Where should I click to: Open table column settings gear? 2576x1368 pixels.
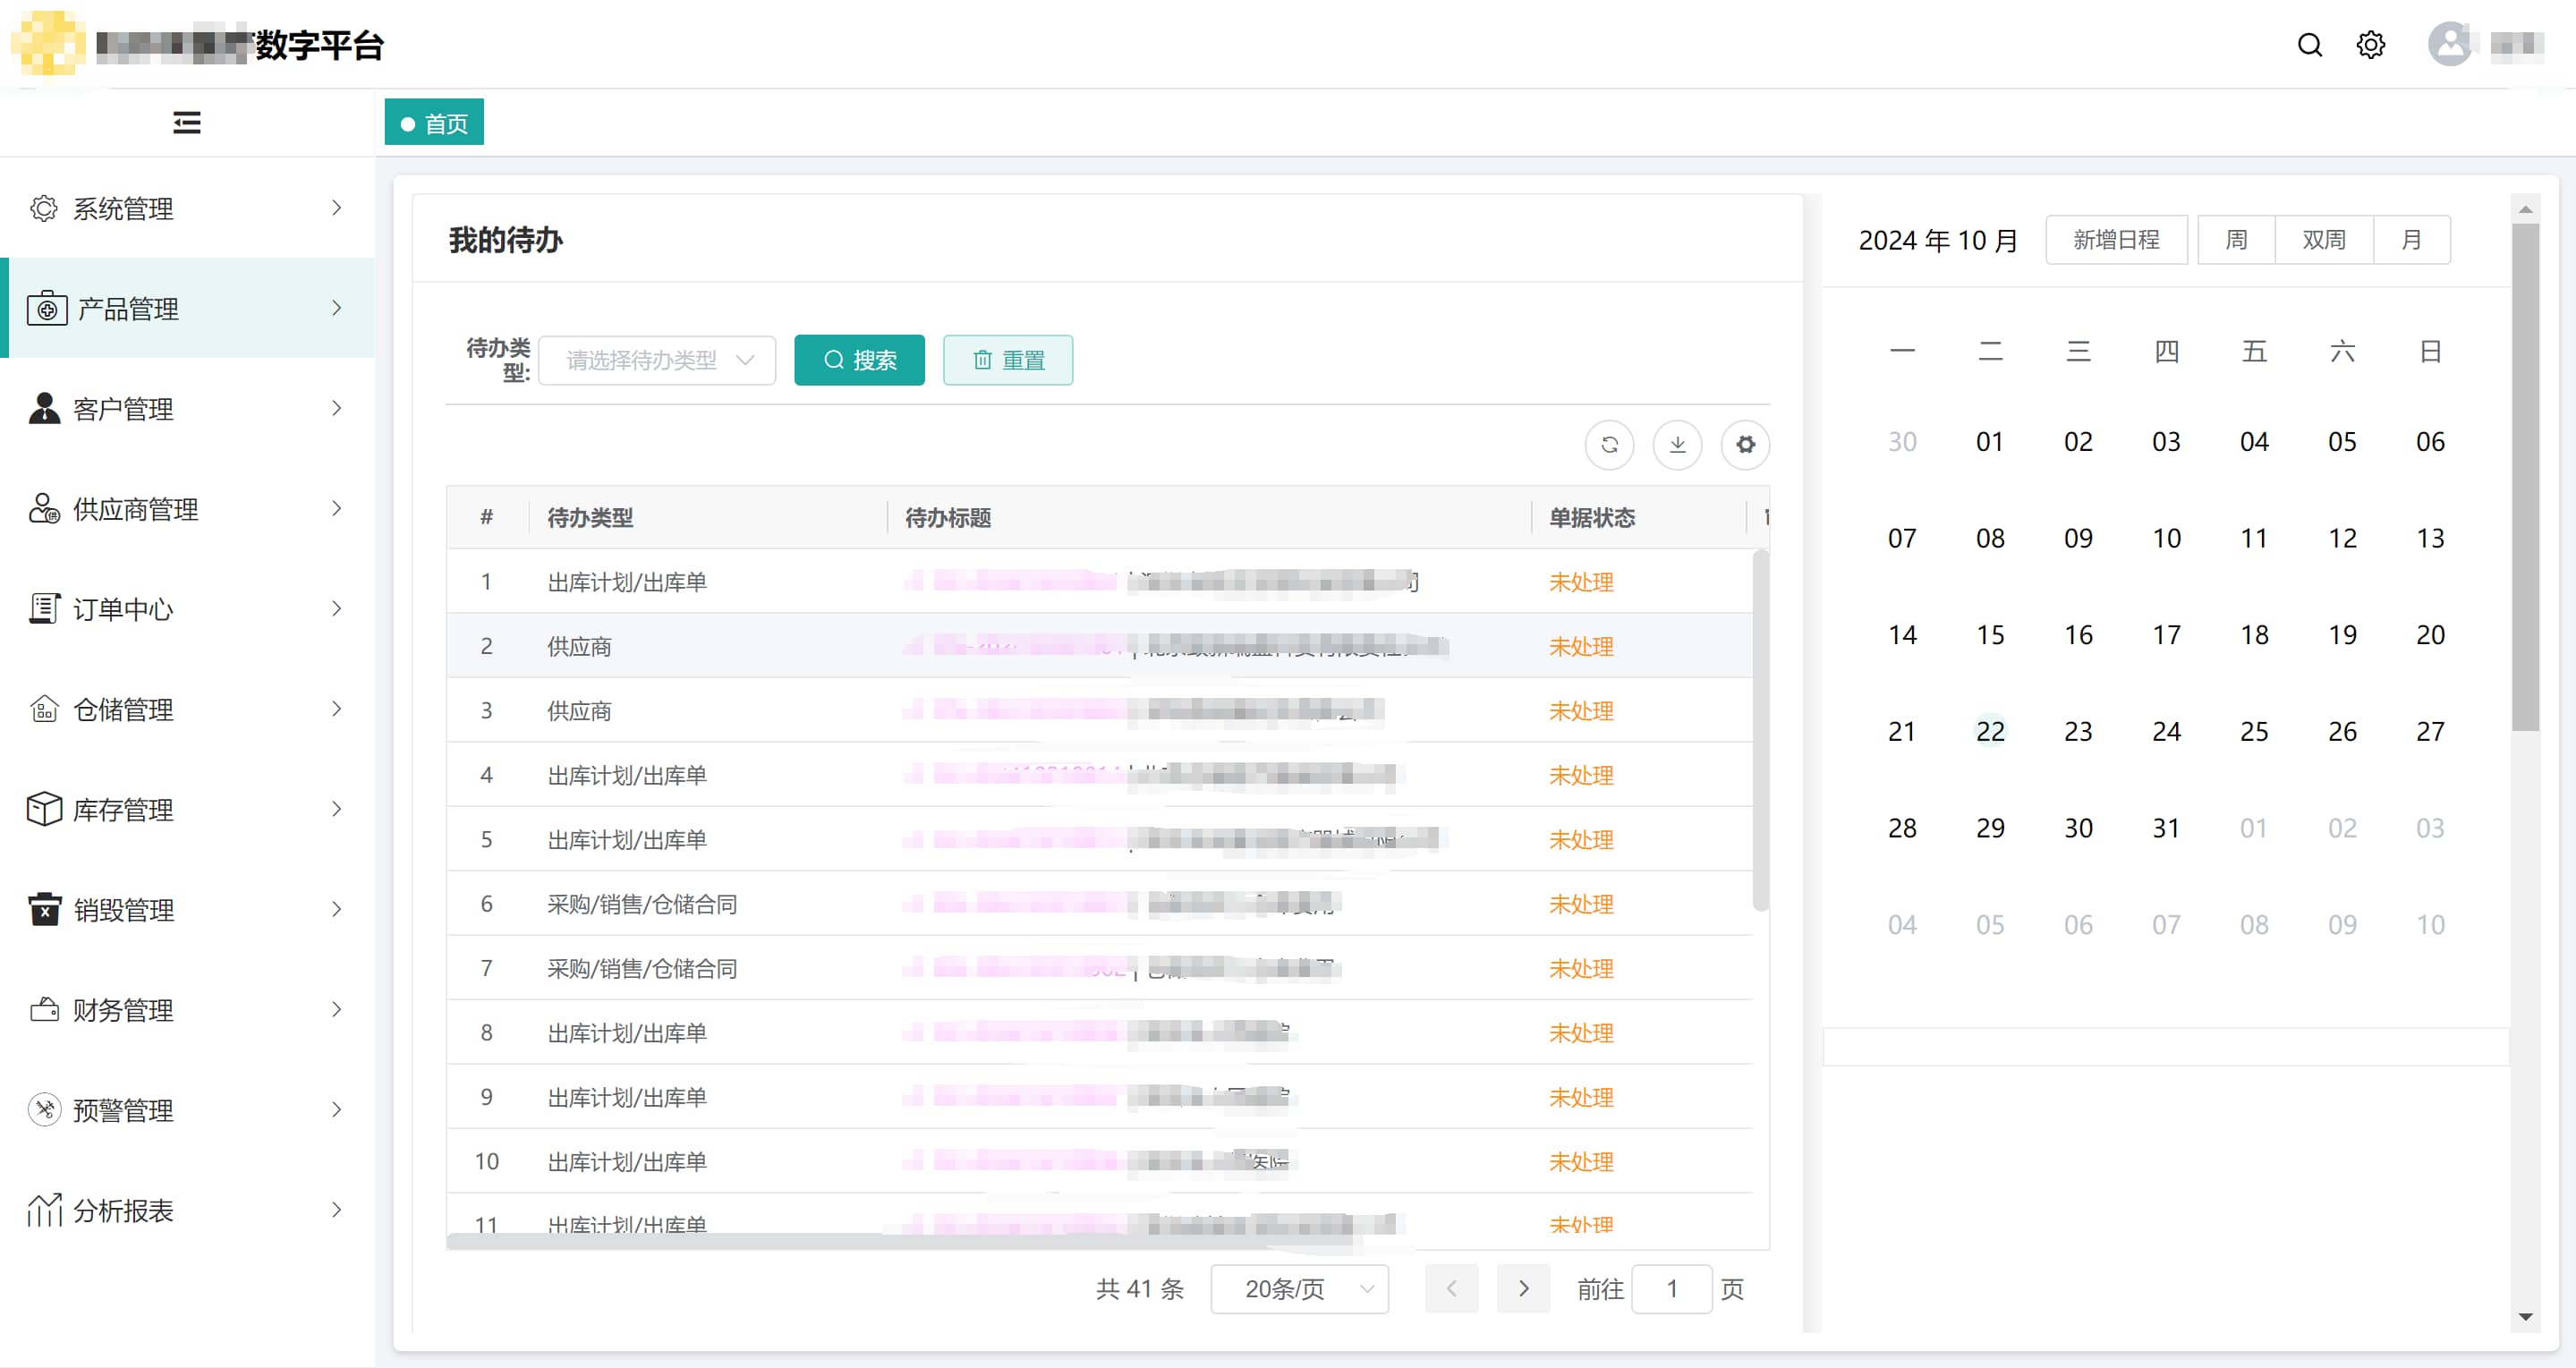pos(1745,445)
